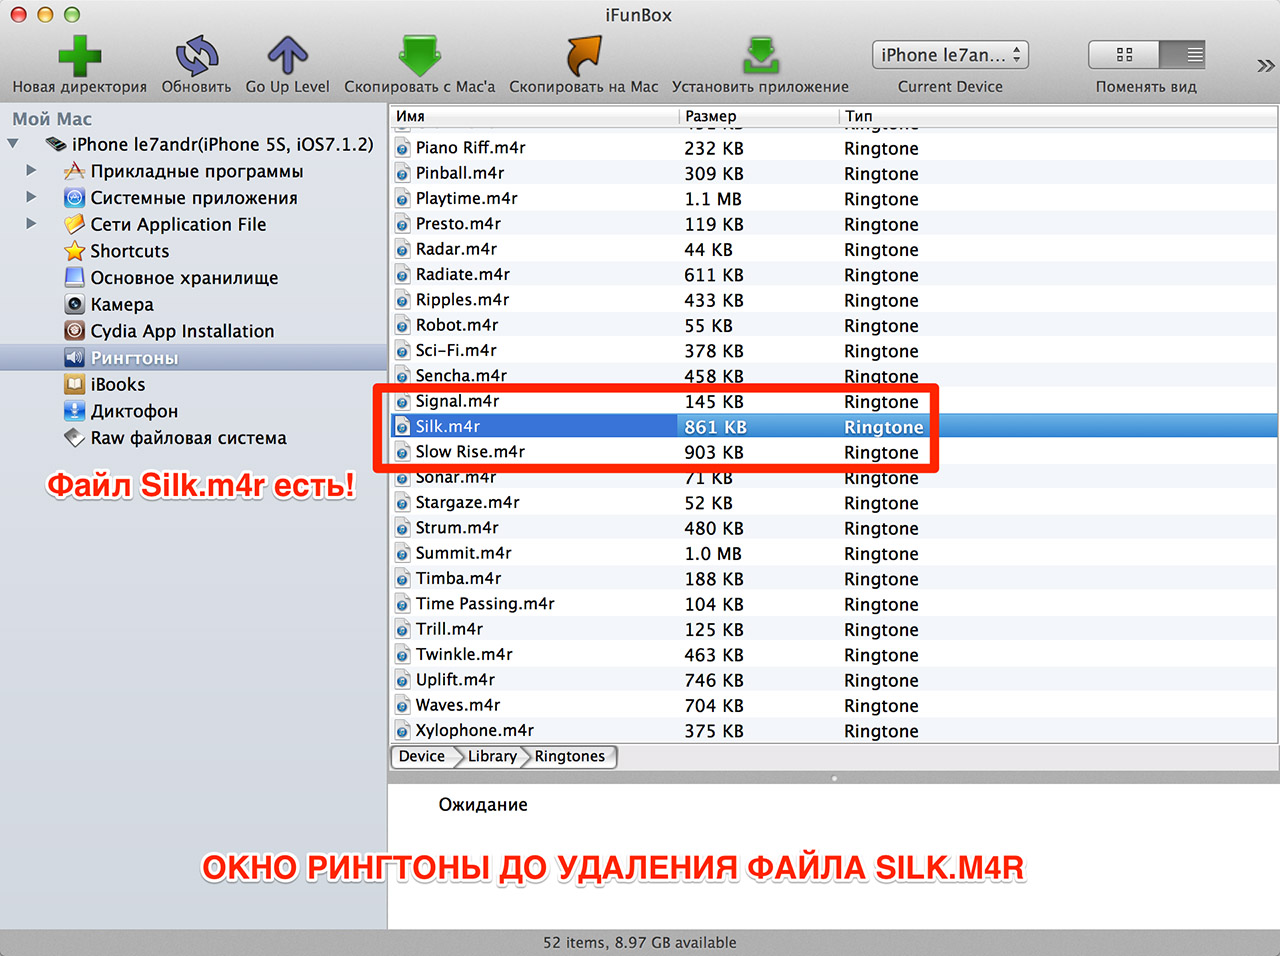Go to Ringtones breadcrumb
The height and width of the screenshot is (956, 1280).
[570, 756]
